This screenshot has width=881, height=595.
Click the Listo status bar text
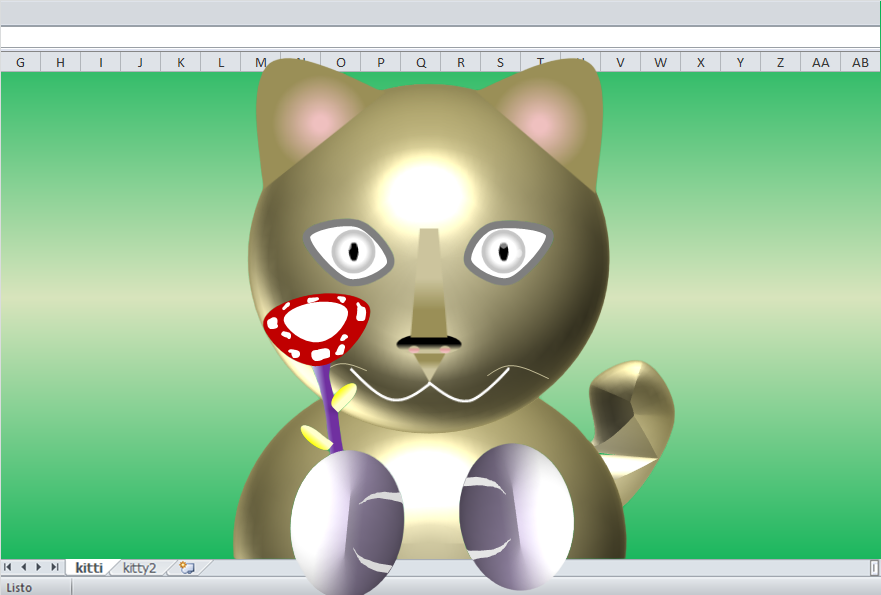pyautogui.click(x=19, y=588)
